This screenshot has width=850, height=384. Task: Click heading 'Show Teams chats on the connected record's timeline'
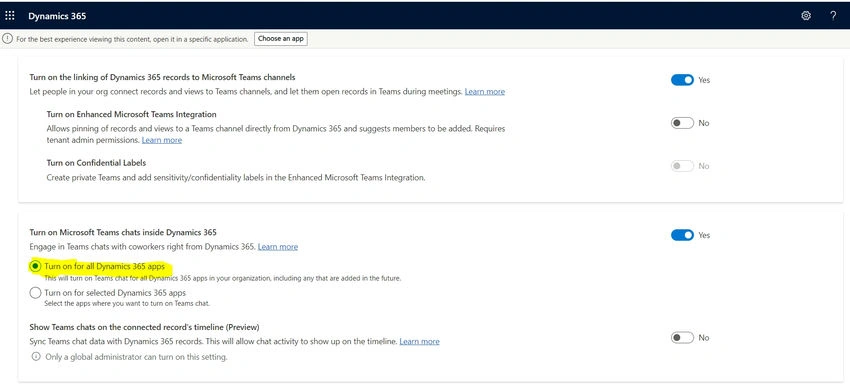point(144,327)
